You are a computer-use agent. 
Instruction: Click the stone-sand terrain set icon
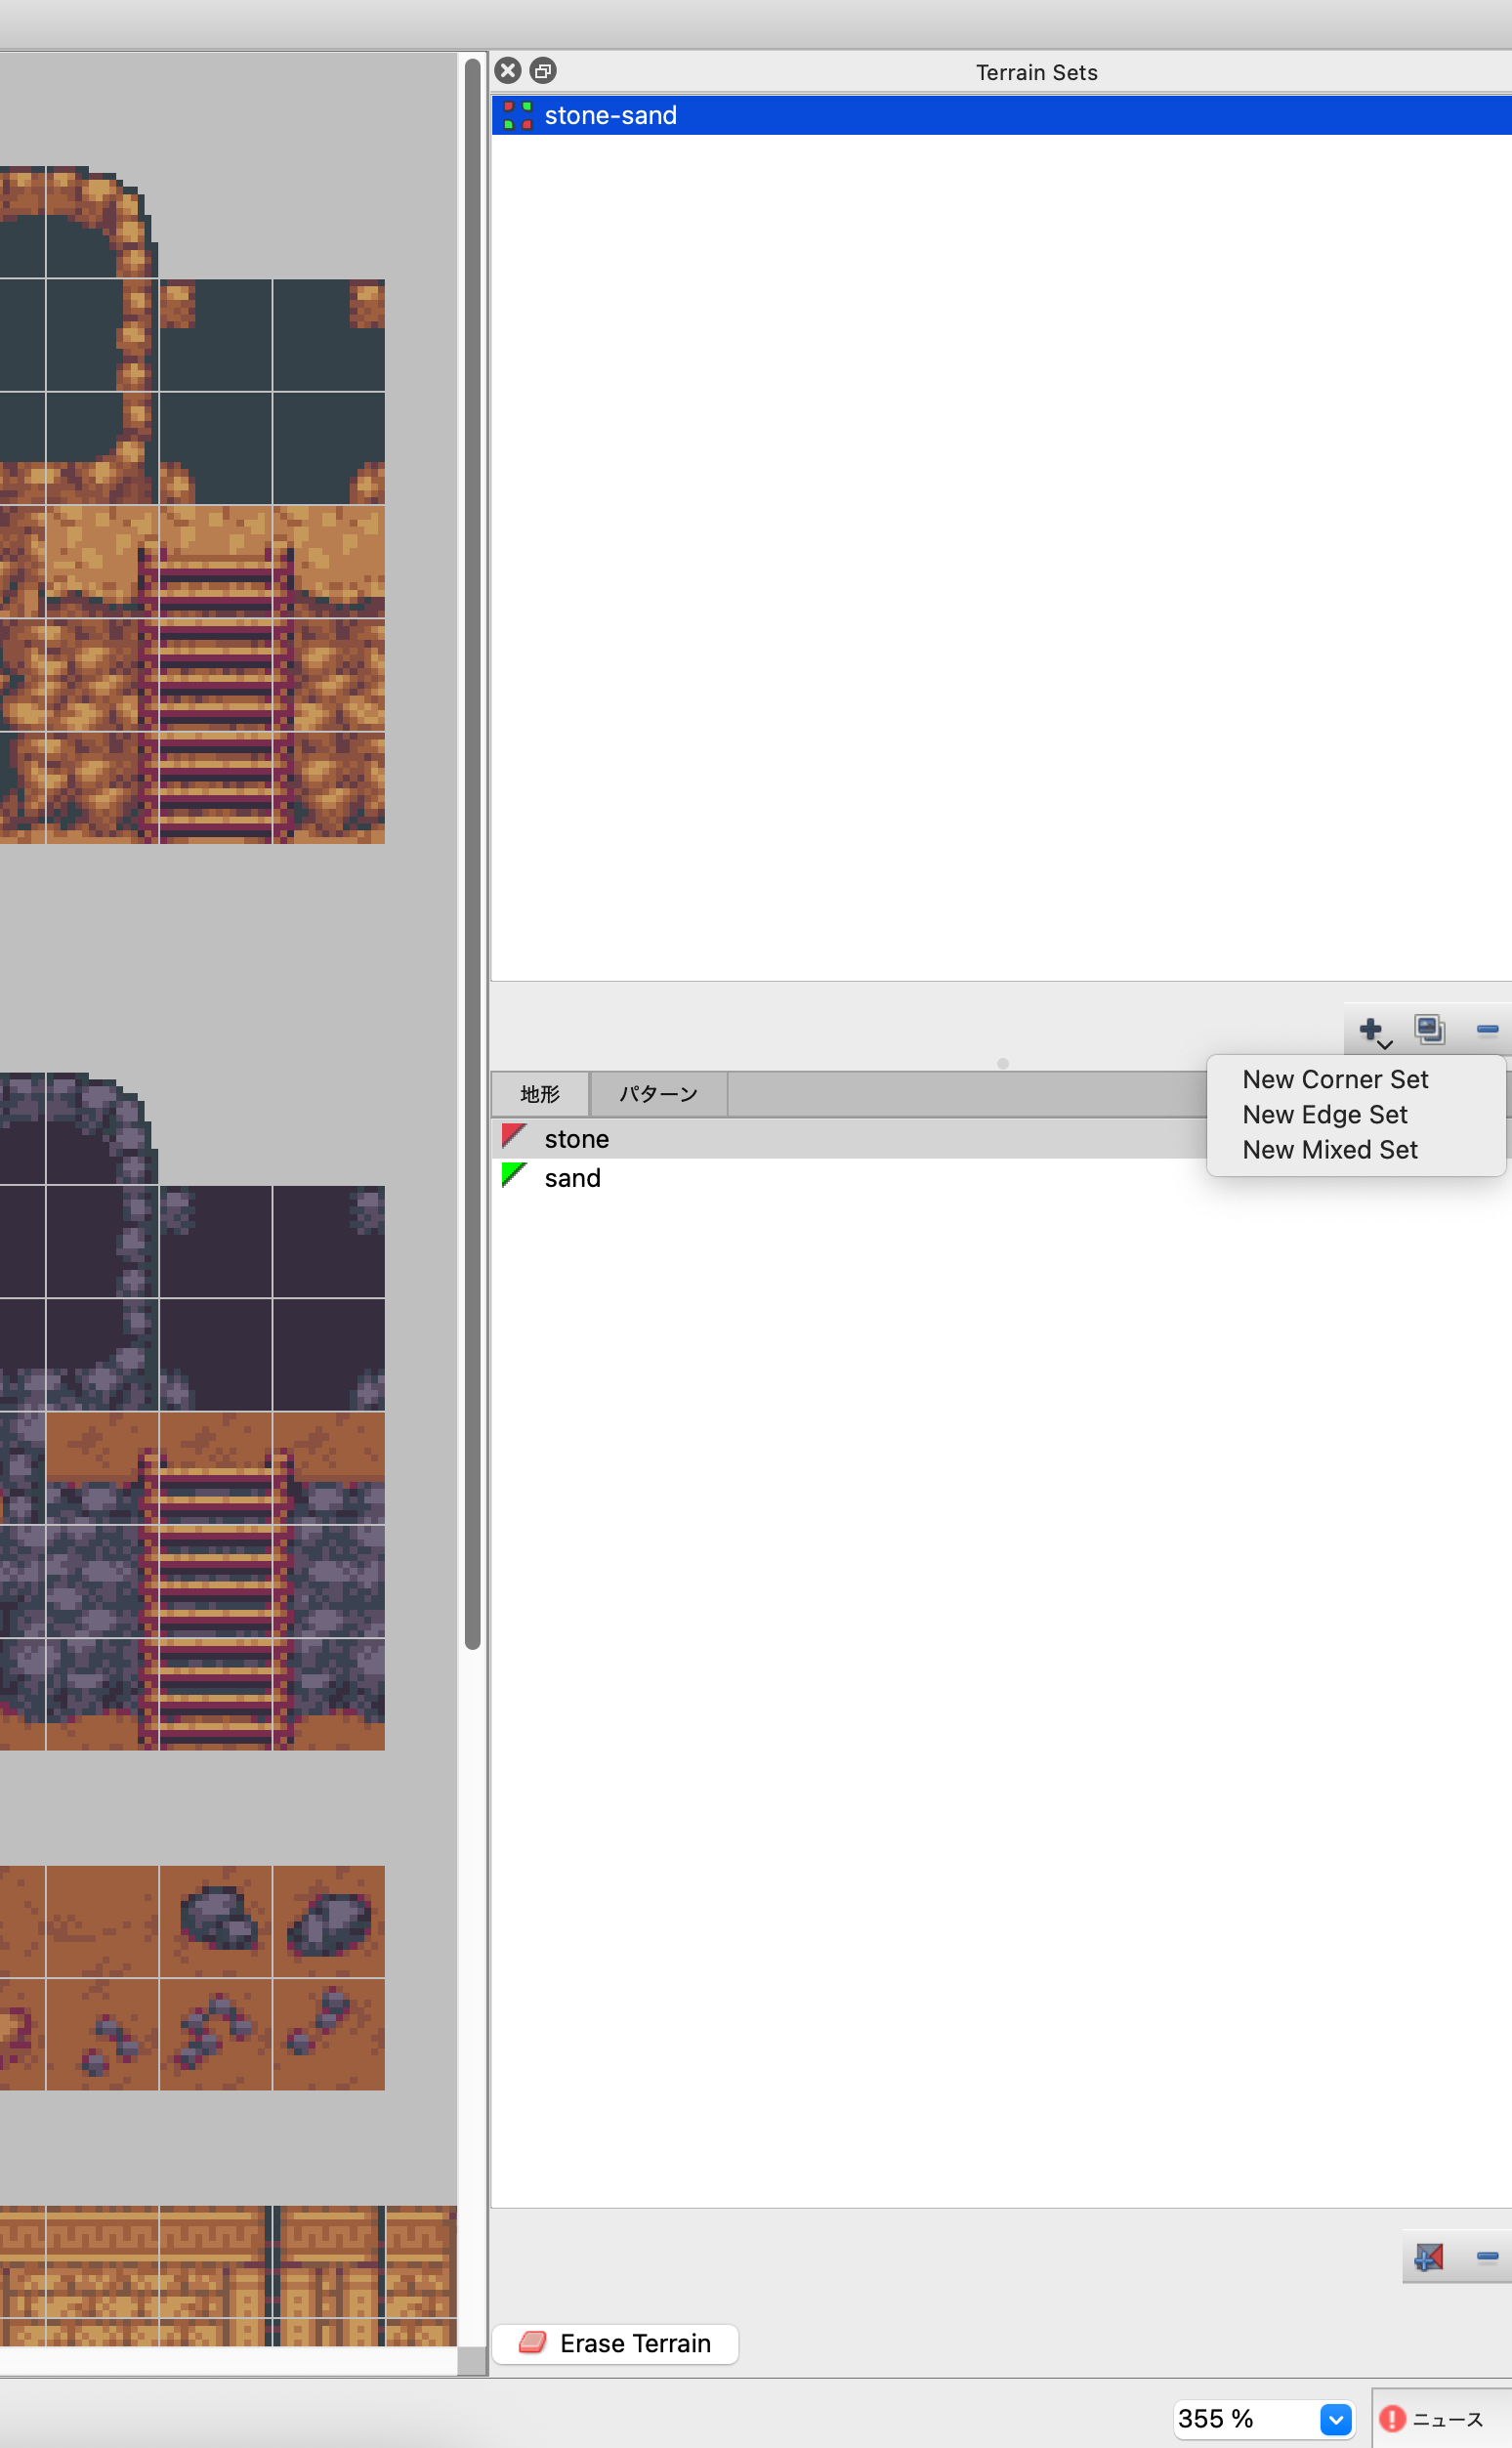click(x=517, y=116)
